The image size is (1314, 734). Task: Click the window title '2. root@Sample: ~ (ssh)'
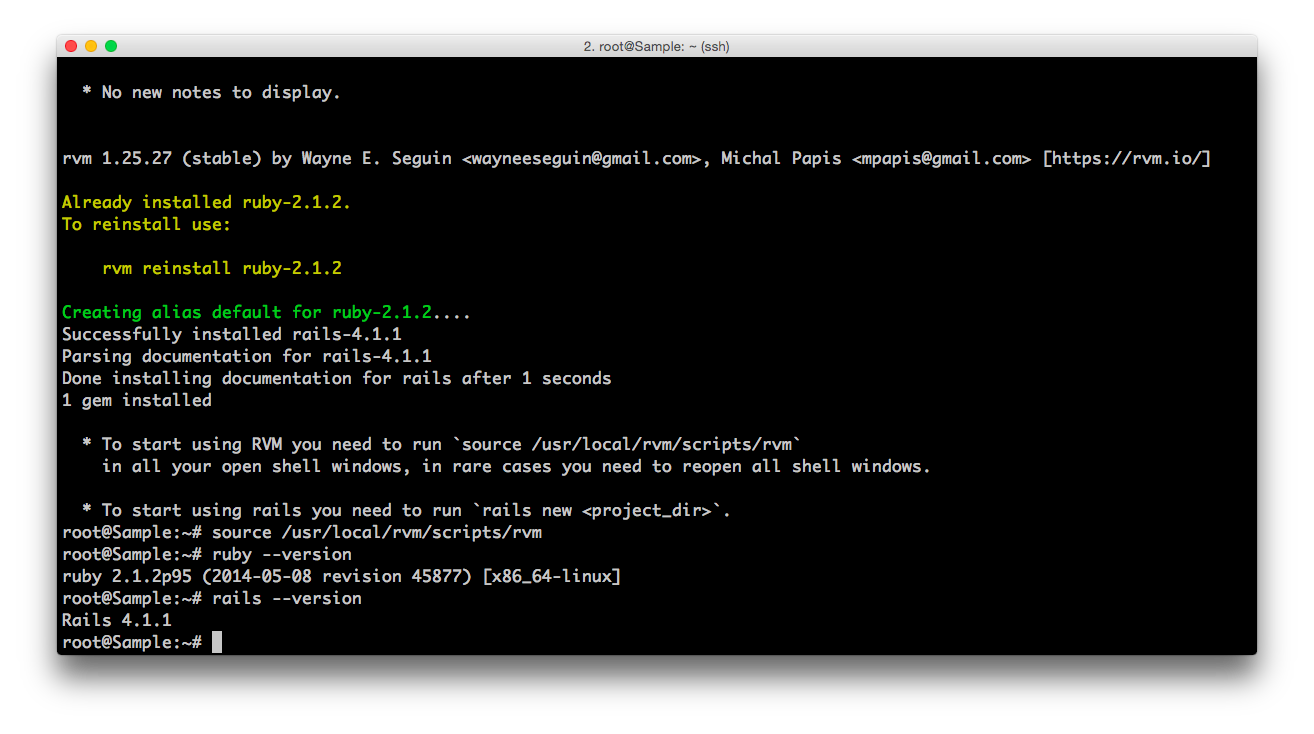(656, 47)
